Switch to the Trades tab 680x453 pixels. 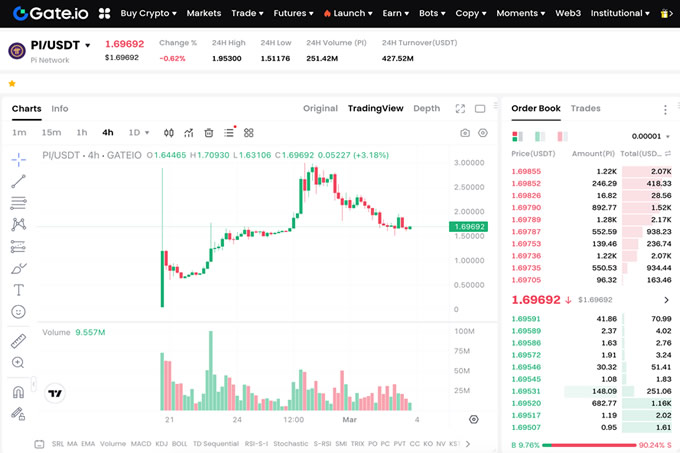point(585,108)
